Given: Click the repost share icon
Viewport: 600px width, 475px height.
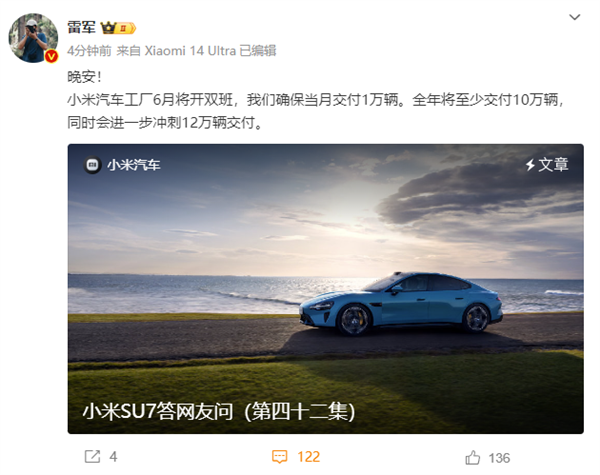Looking at the screenshot, I should tap(92, 456).
